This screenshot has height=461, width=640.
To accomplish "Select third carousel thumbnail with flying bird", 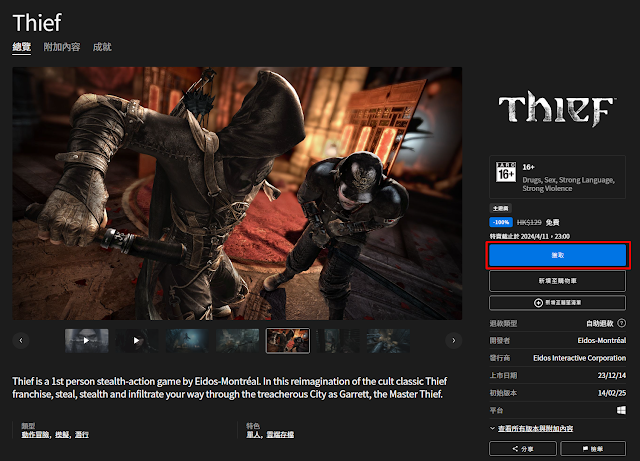I will [x=187, y=341].
